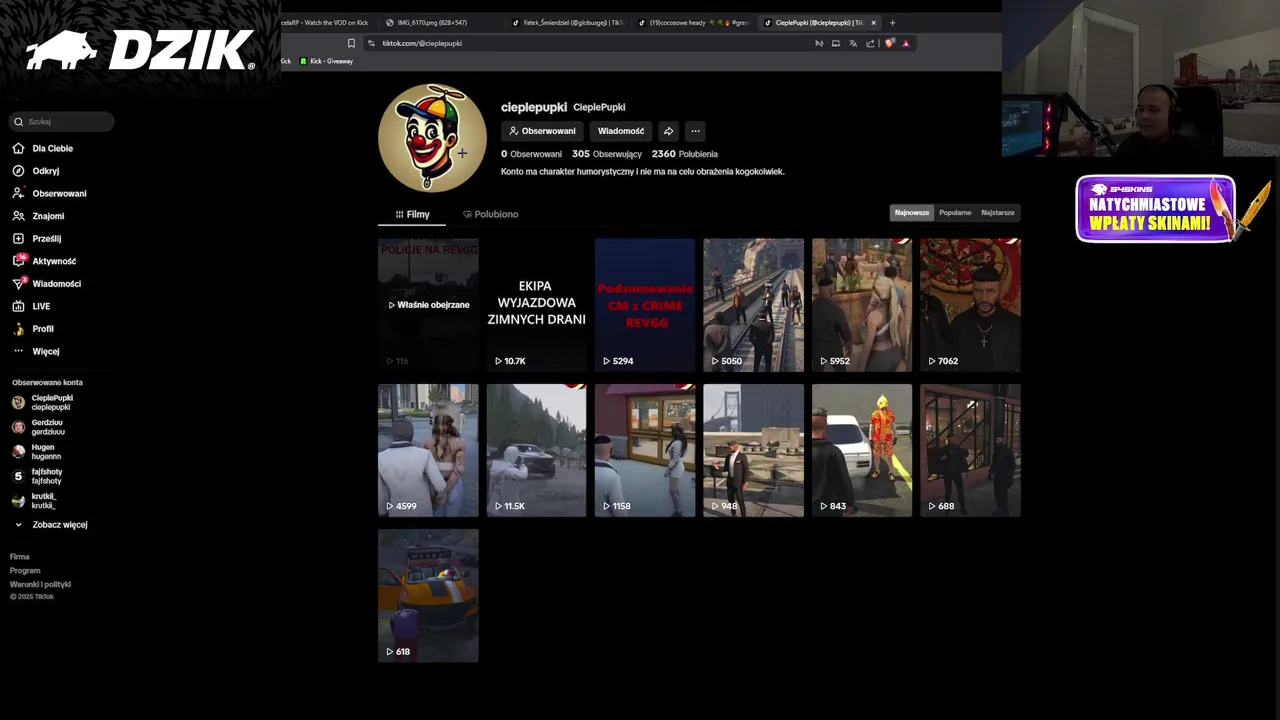Switch to Fetek_Śmierdziel TikTok browser tab
1280x720 pixels.
566,22
